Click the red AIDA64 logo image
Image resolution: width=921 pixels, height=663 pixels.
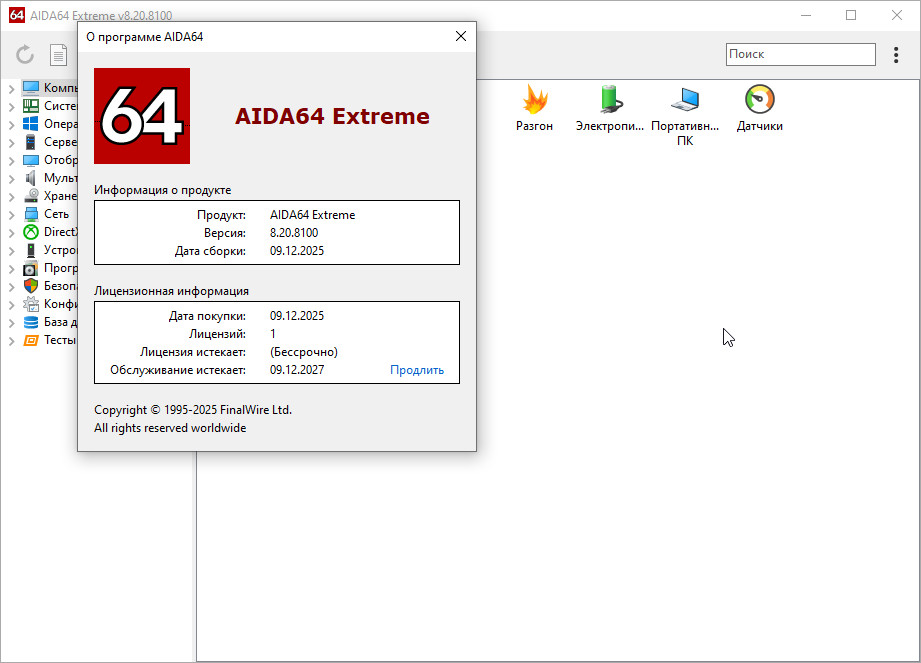coord(142,116)
